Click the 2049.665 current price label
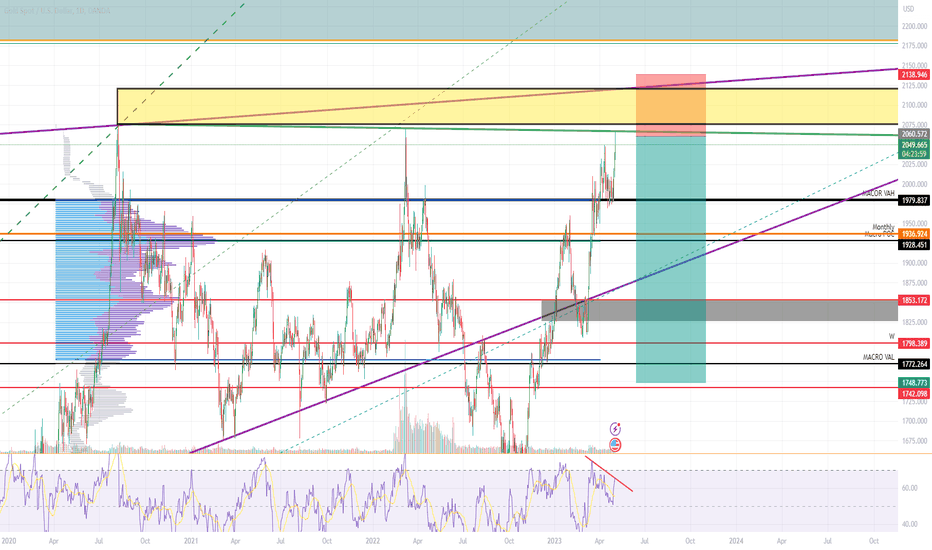The width and height of the screenshot is (932, 550). [x=914, y=144]
